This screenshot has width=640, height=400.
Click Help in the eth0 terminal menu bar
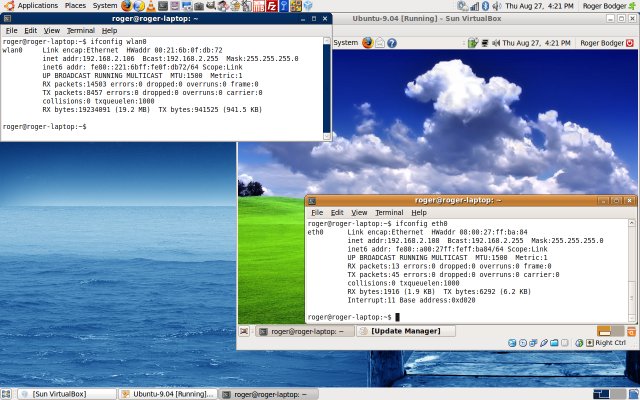pos(418,213)
